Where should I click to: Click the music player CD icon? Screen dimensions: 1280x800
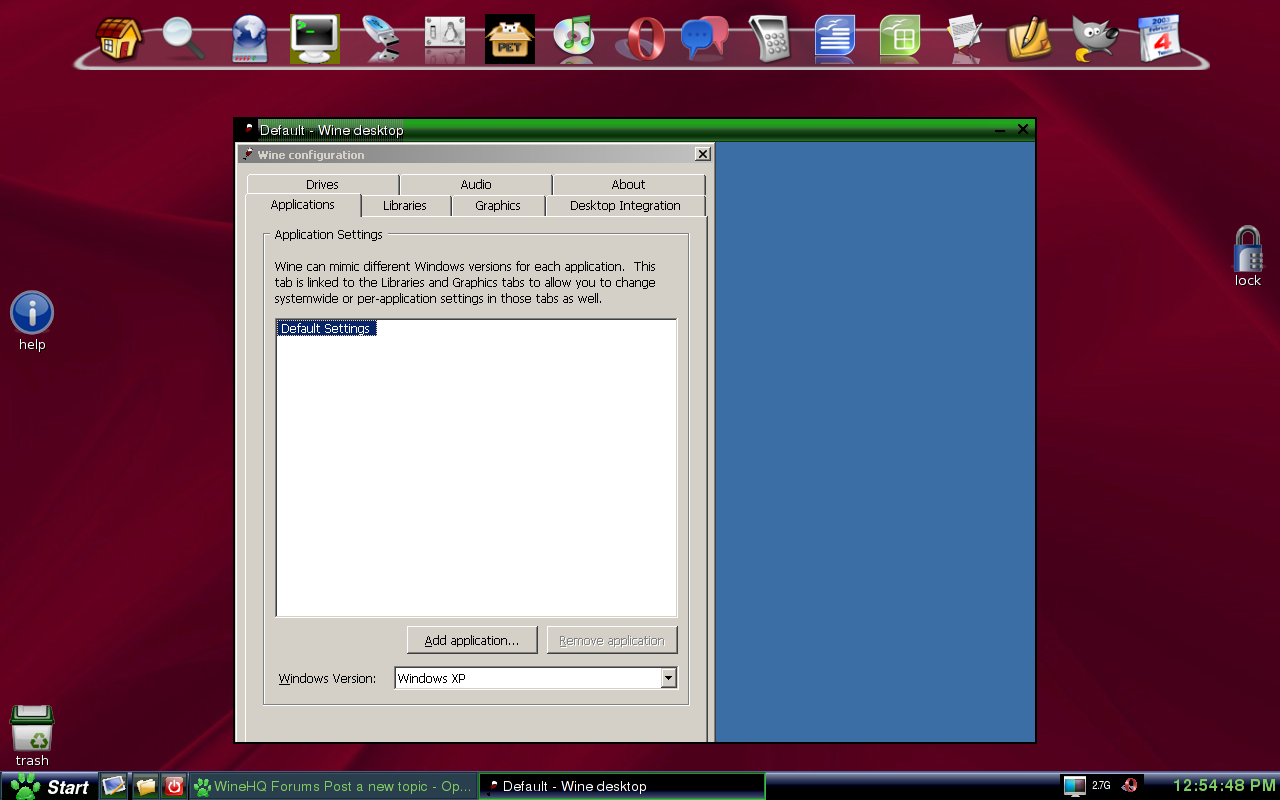pyautogui.click(x=574, y=39)
